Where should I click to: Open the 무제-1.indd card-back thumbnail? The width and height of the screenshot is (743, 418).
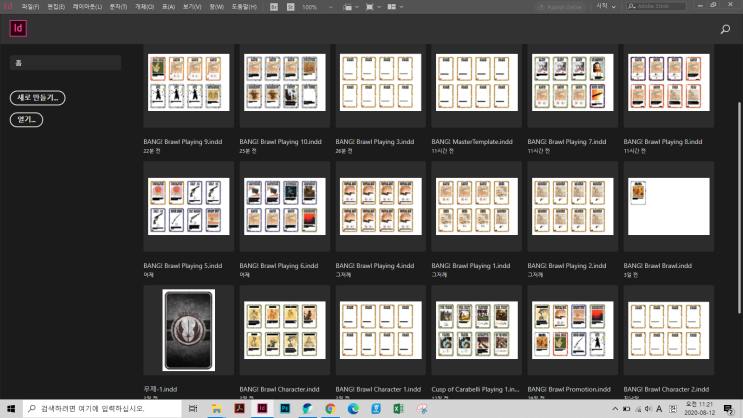pyautogui.click(x=189, y=330)
